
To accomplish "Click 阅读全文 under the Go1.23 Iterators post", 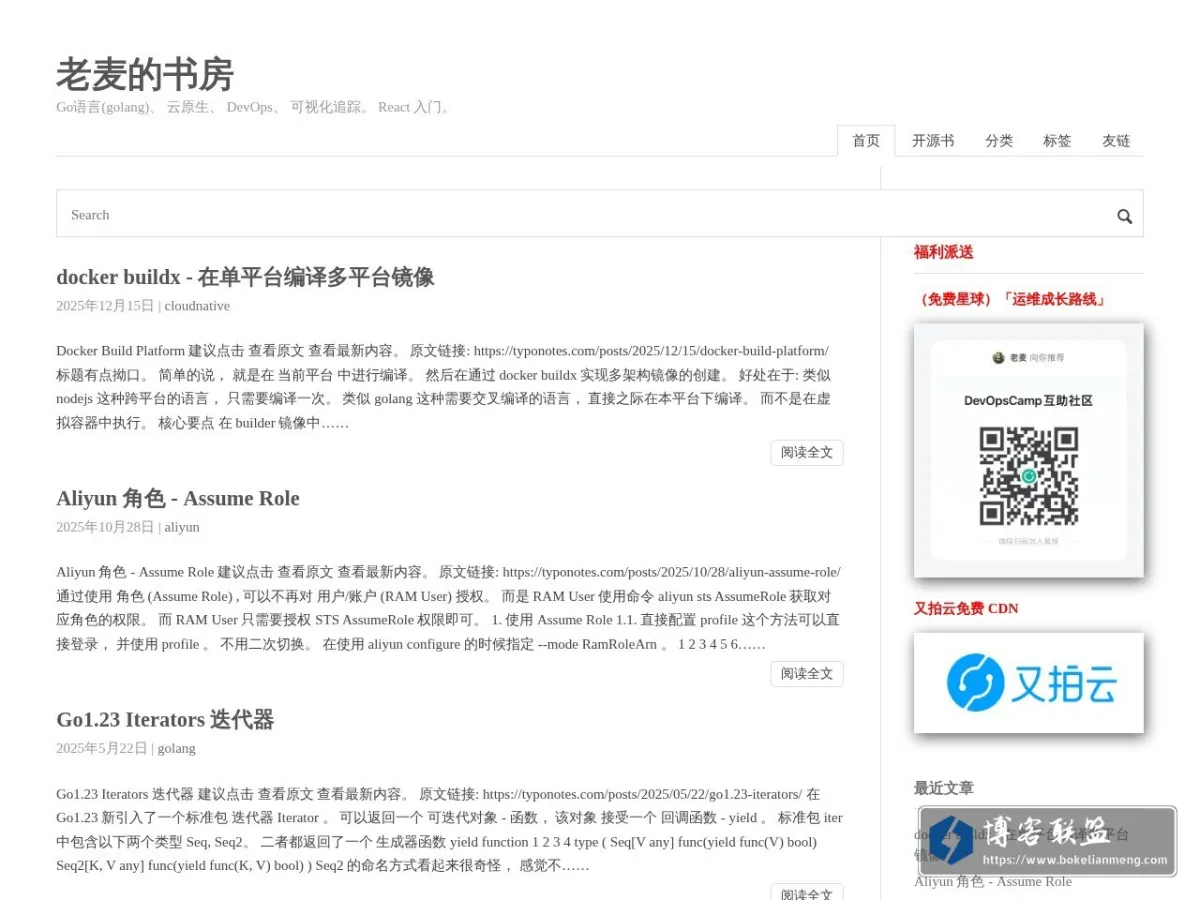I will [807, 892].
